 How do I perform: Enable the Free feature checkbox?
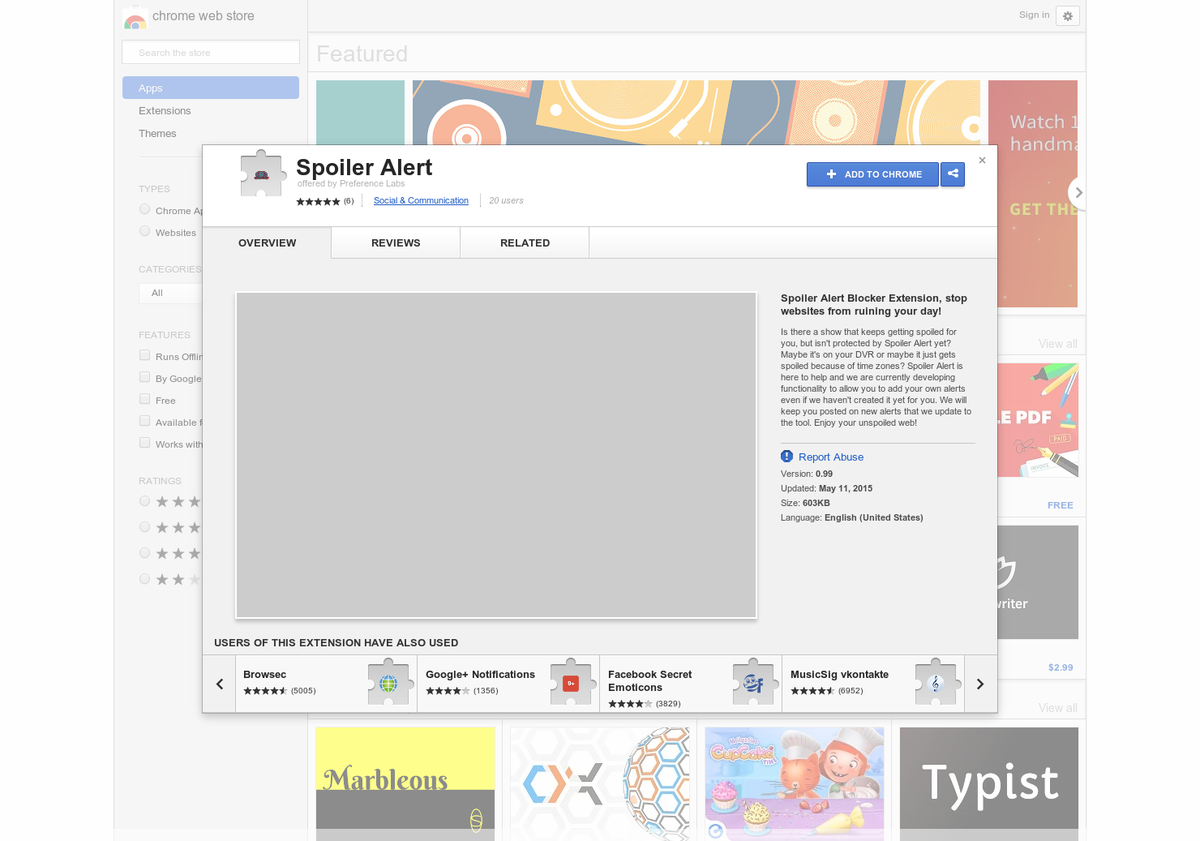[x=145, y=399]
